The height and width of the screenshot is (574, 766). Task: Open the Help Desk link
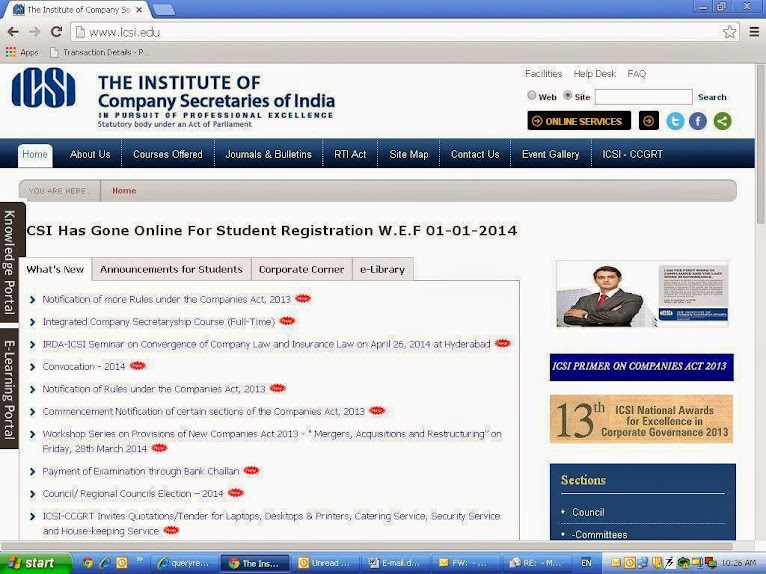[595, 74]
